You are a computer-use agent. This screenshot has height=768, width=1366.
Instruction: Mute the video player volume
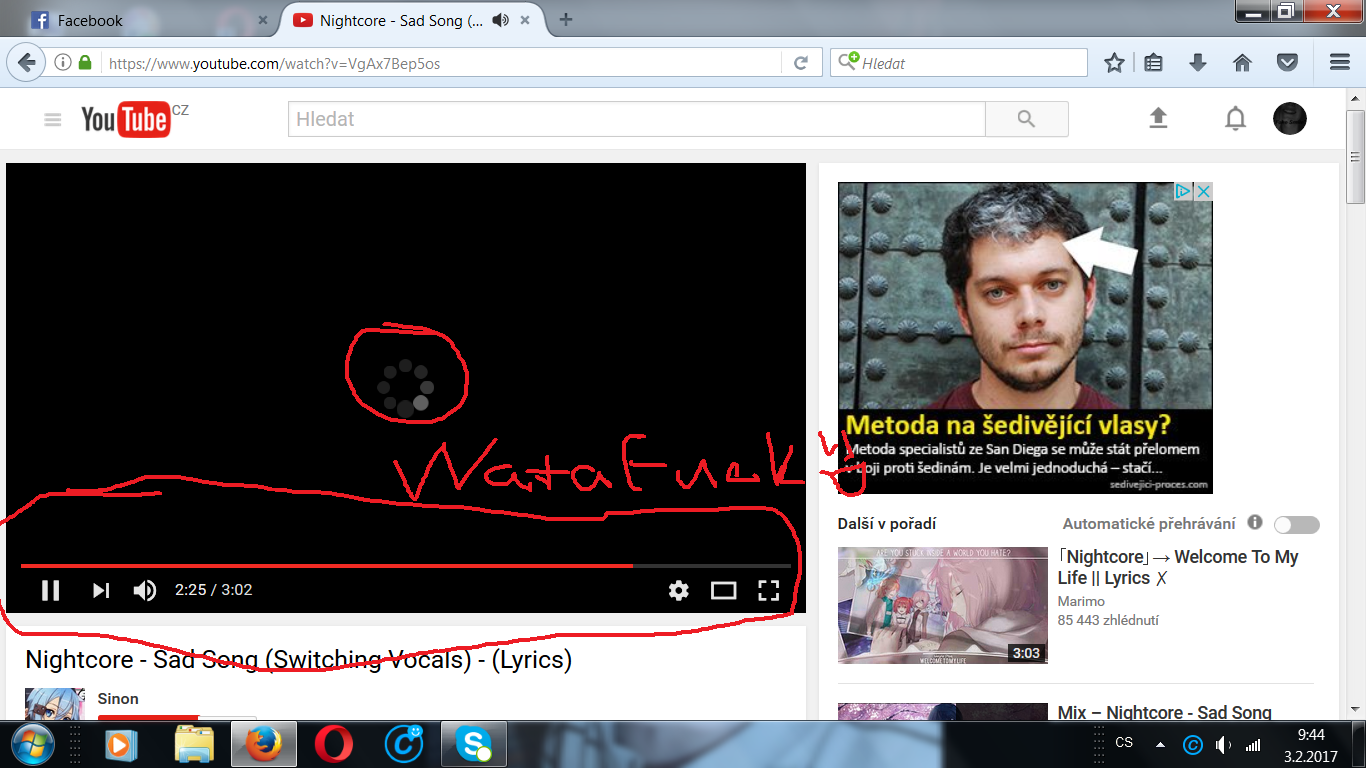(145, 590)
